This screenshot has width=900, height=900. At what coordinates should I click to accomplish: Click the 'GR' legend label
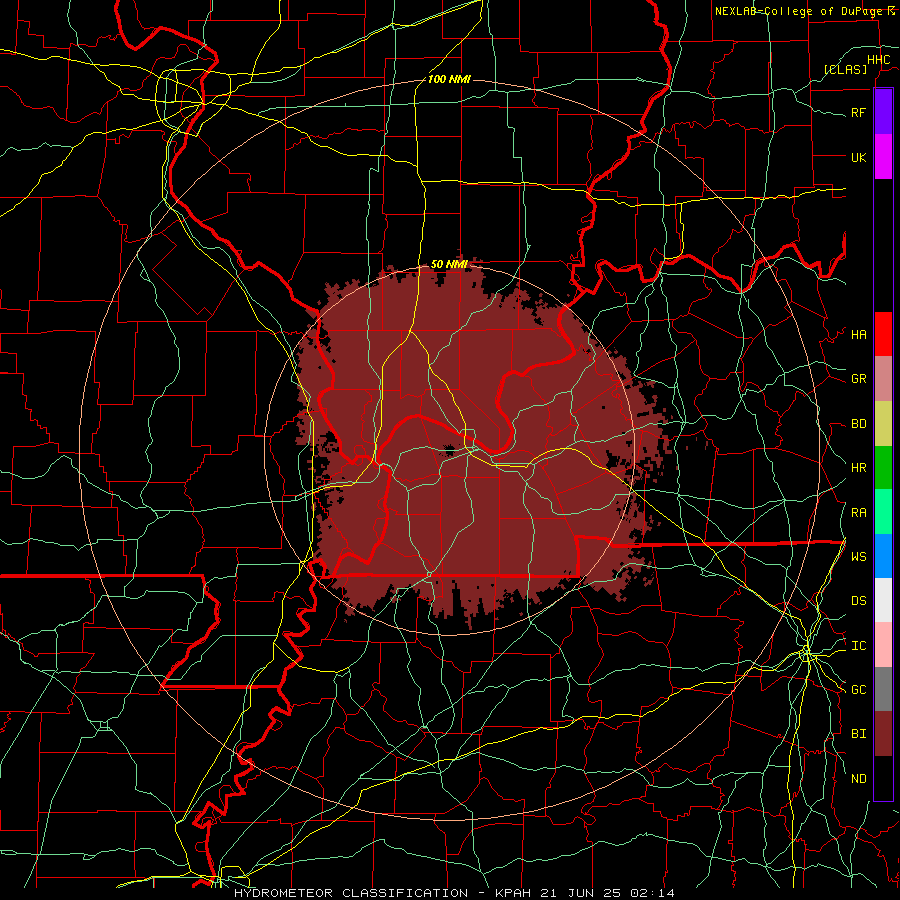[x=859, y=379]
